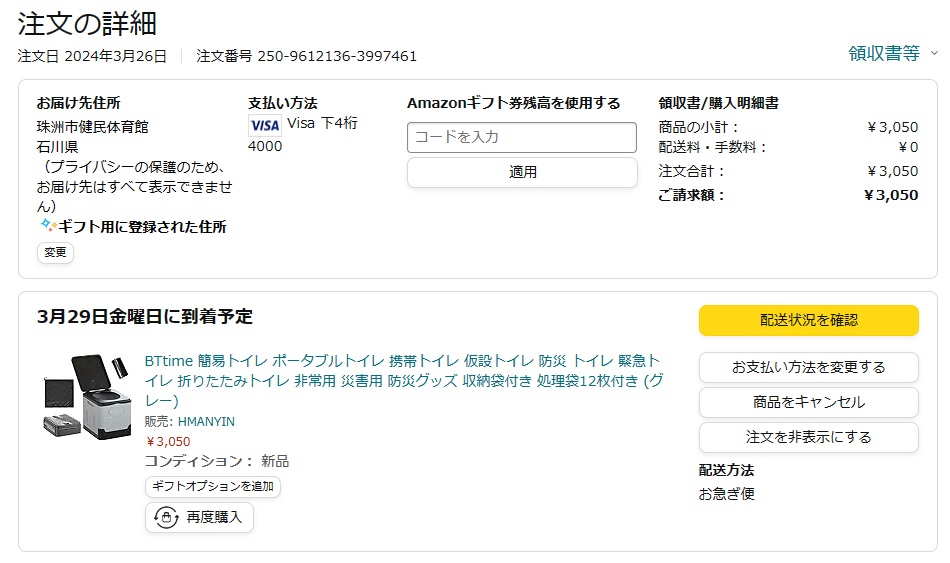Click the ¥3,050 item price text
The image size is (950, 563).
pyautogui.click(x=168, y=442)
